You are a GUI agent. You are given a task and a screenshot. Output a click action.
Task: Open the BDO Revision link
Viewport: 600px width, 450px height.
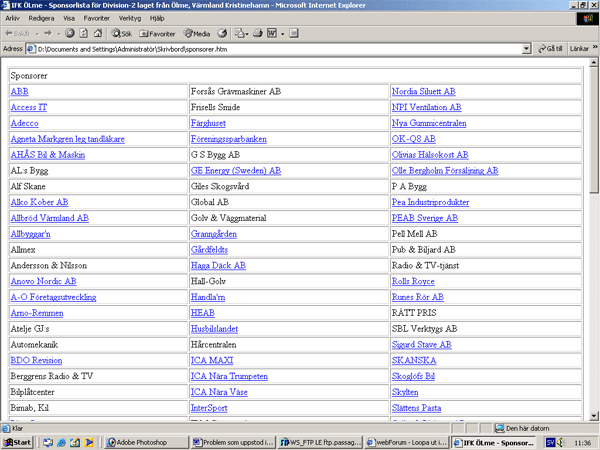pyautogui.click(x=36, y=360)
